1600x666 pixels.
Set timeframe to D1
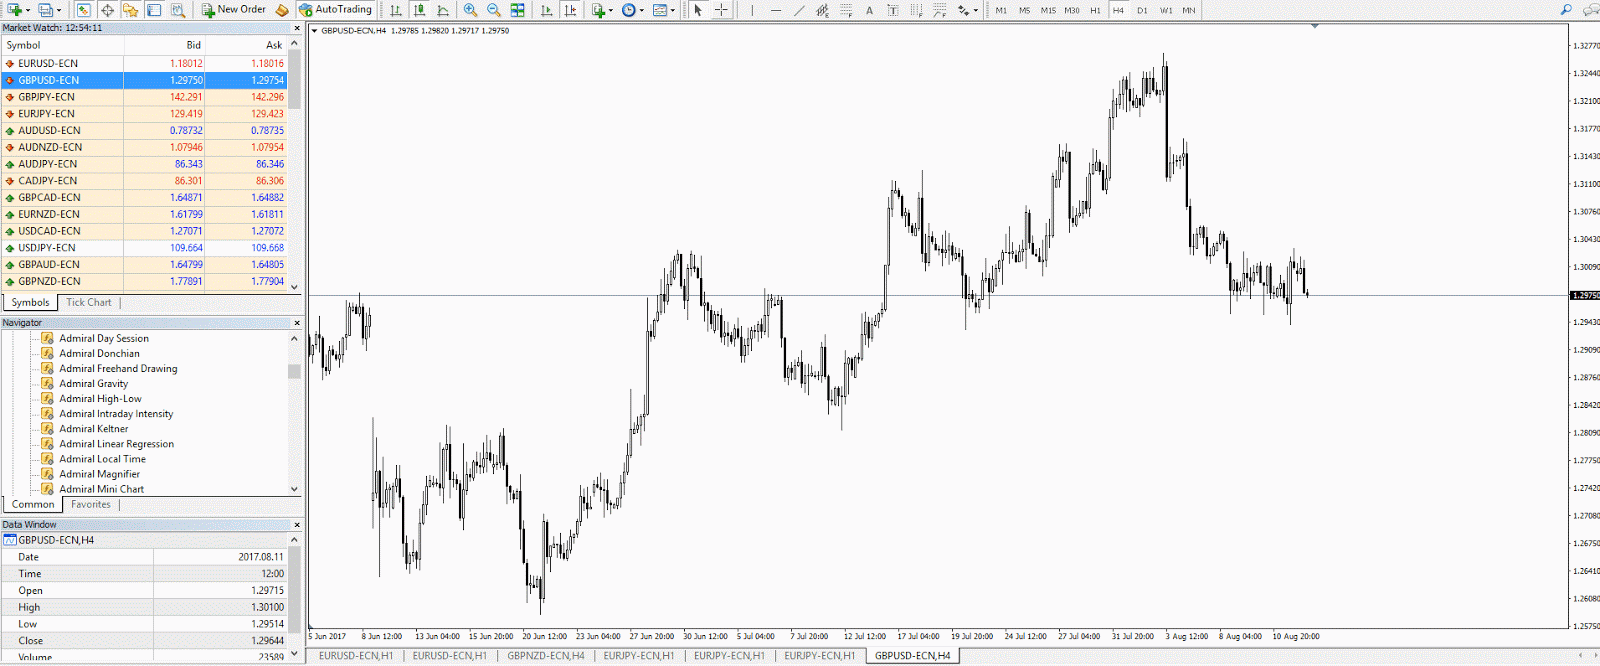point(1142,10)
